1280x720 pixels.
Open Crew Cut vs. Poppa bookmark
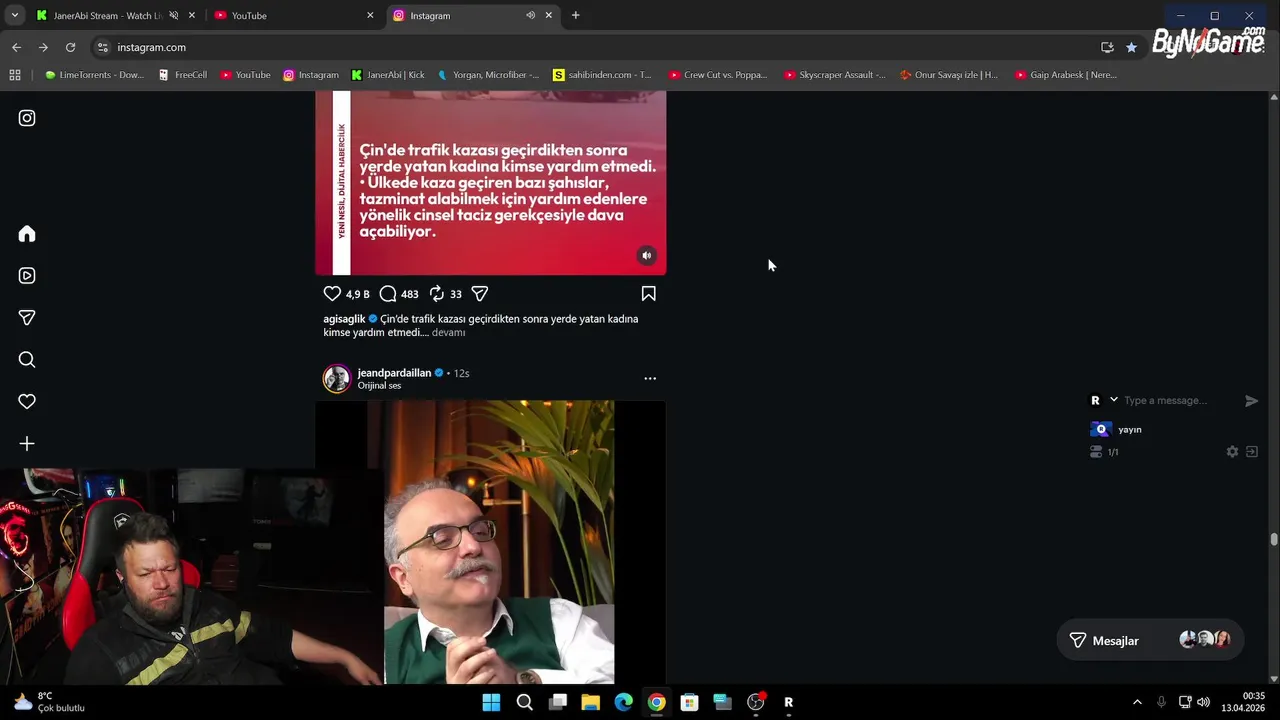pos(718,75)
